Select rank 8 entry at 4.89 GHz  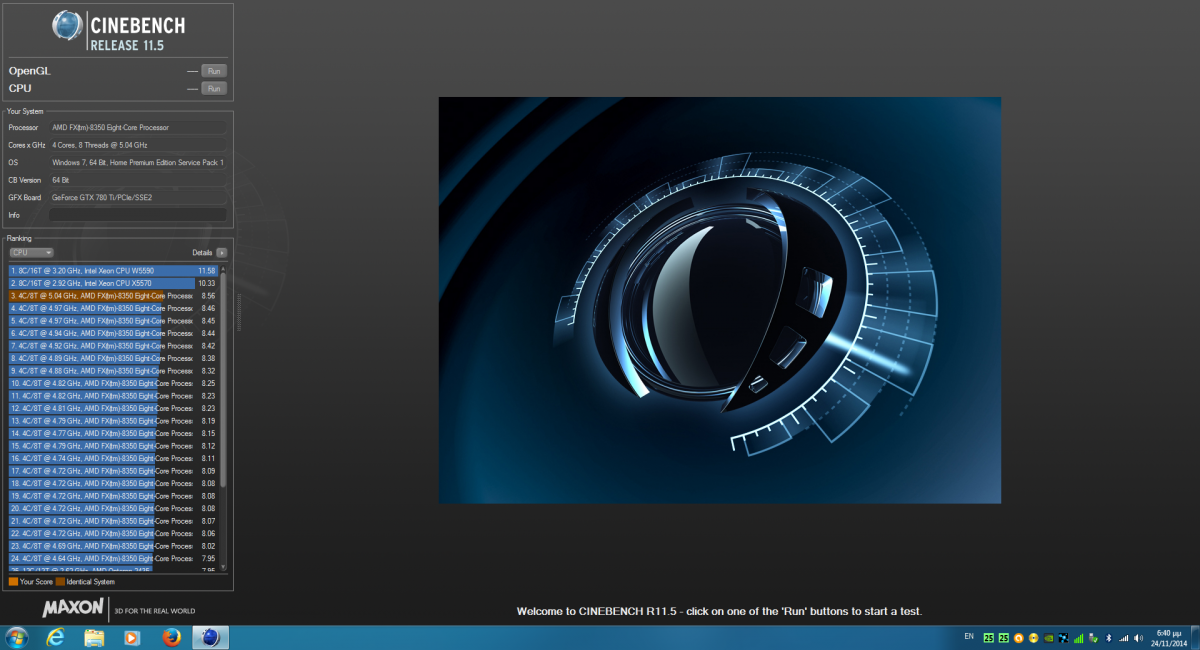click(x=114, y=359)
